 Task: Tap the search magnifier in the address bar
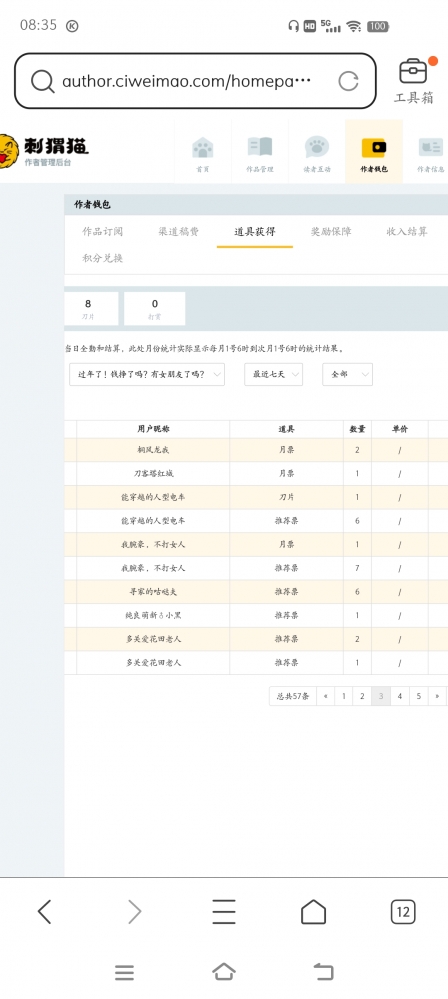[x=42, y=81]
